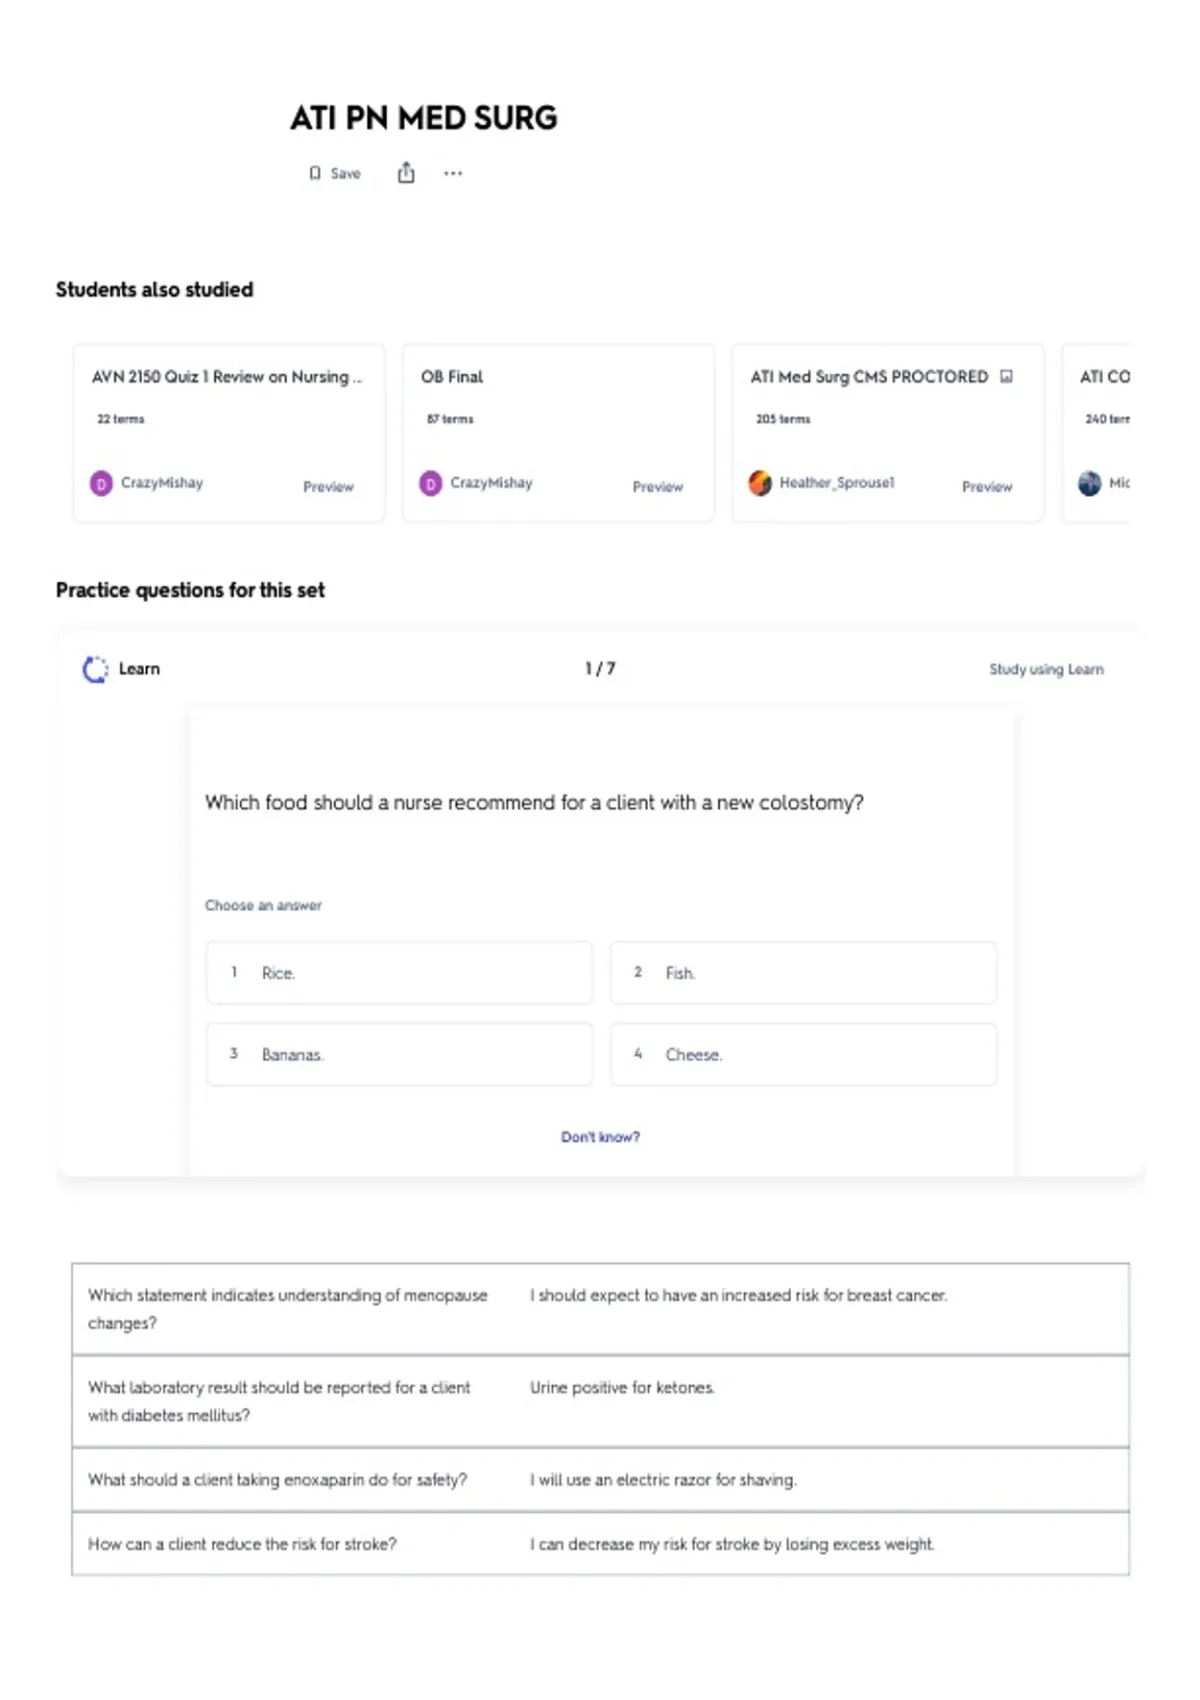Image resolution: width=1200 pixels, height=1700 pixels.
Task: Click the menopause changes term row
Action: (x=600, y=1309)
